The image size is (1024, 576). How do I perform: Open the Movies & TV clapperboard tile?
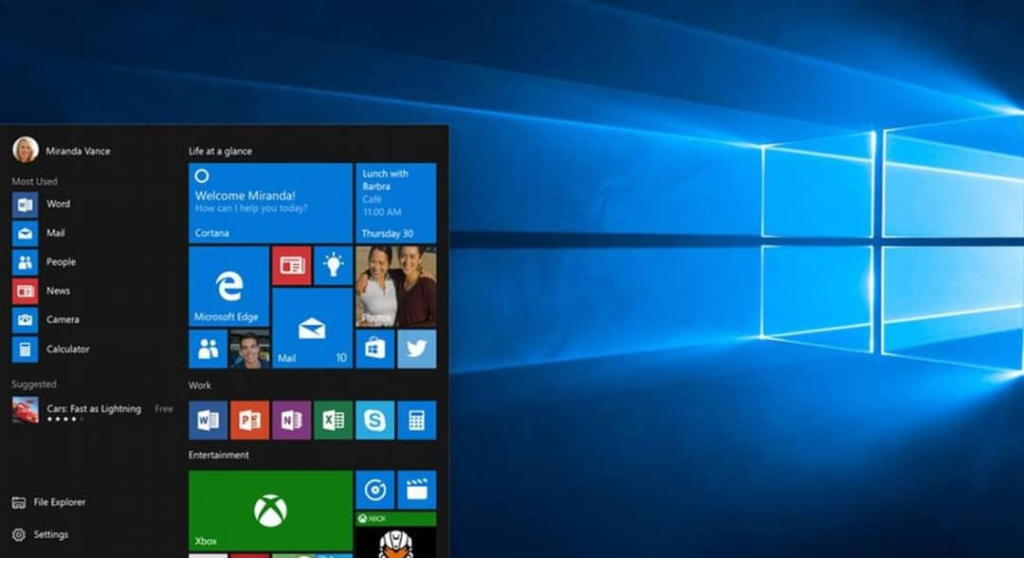click(417, 490)
